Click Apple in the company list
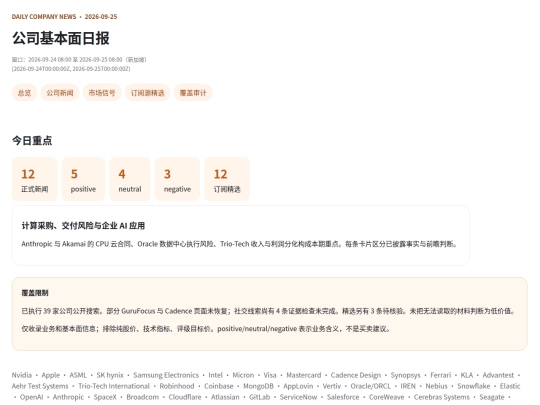 (x=51, y=375)
